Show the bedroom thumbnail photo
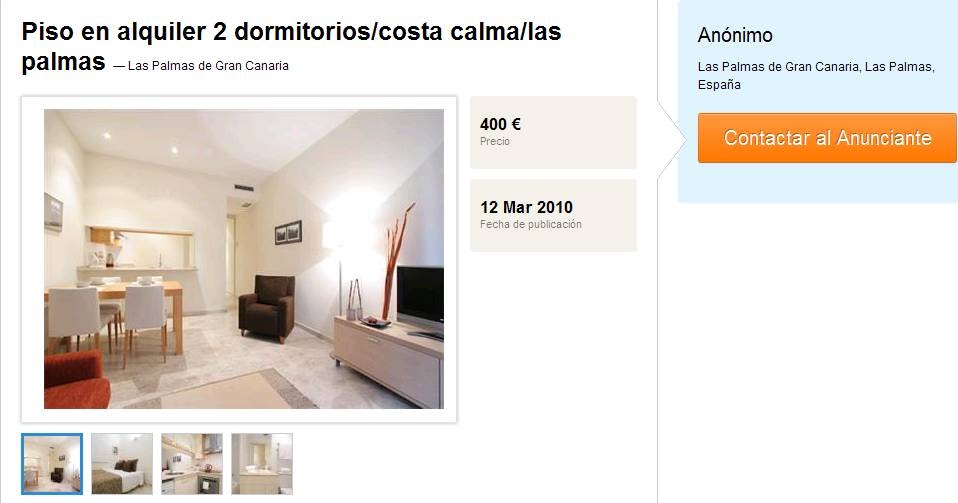The width and height of the screenshot is (958, 503). [122, 464]
